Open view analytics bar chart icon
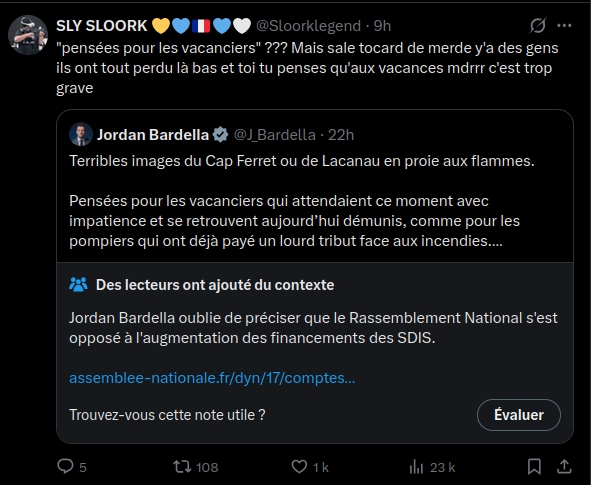Screen dimensions: 591x485 coord(416,467)
